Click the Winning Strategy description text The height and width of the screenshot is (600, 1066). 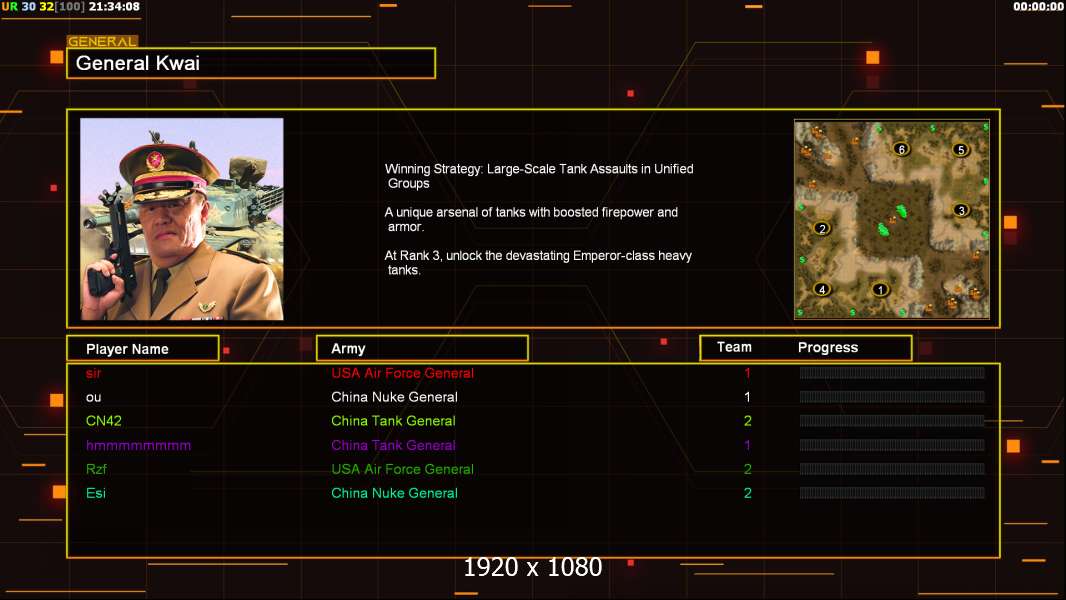click(x=539, y=176)
